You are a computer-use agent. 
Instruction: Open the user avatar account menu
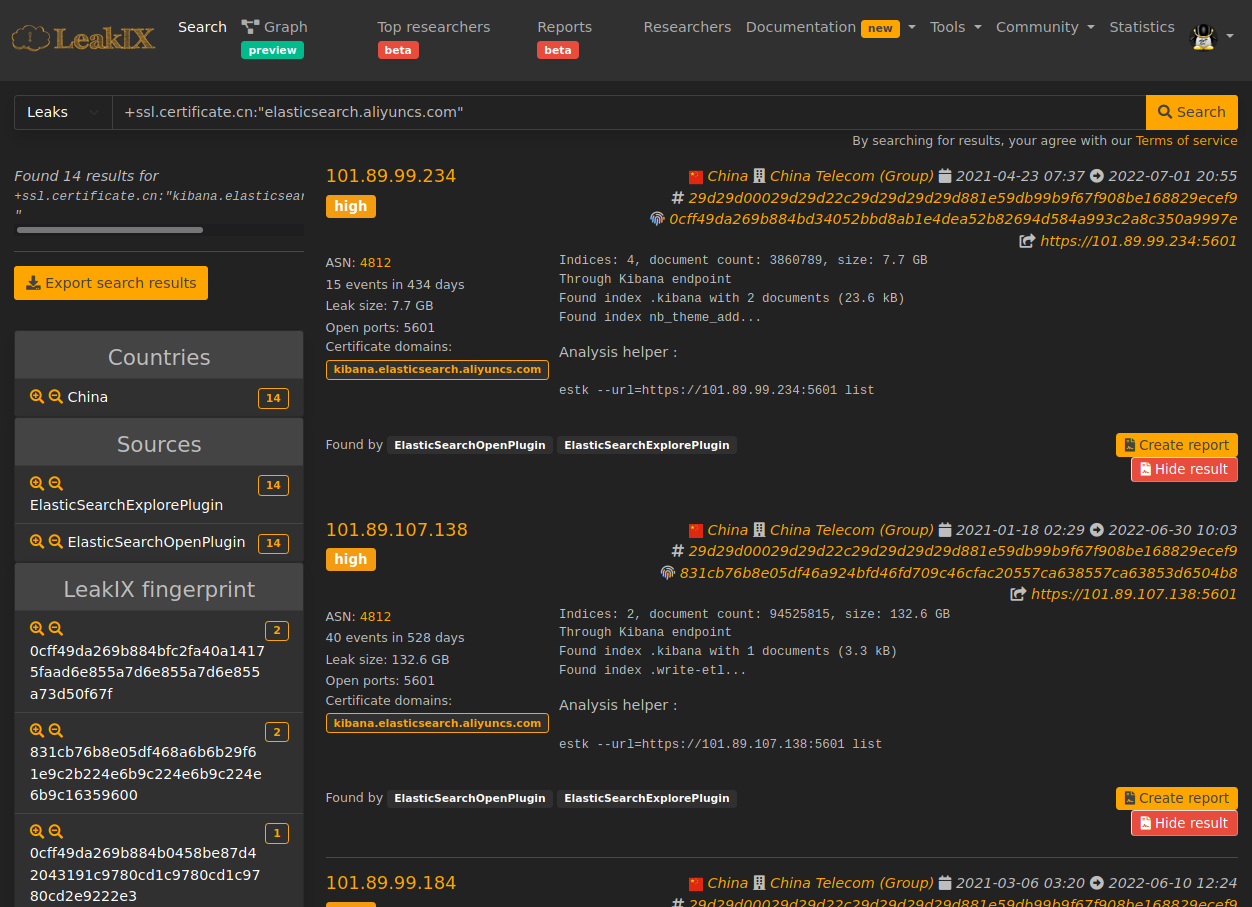(x=1211, y=37)
